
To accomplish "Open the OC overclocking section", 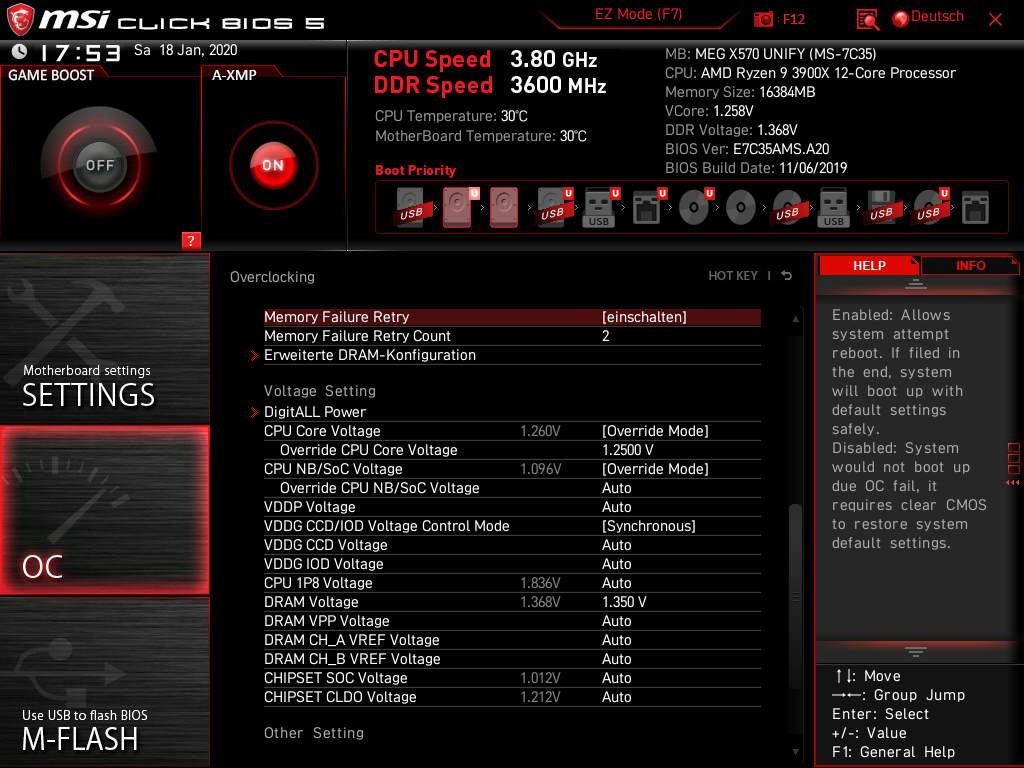I will (104, 510).
